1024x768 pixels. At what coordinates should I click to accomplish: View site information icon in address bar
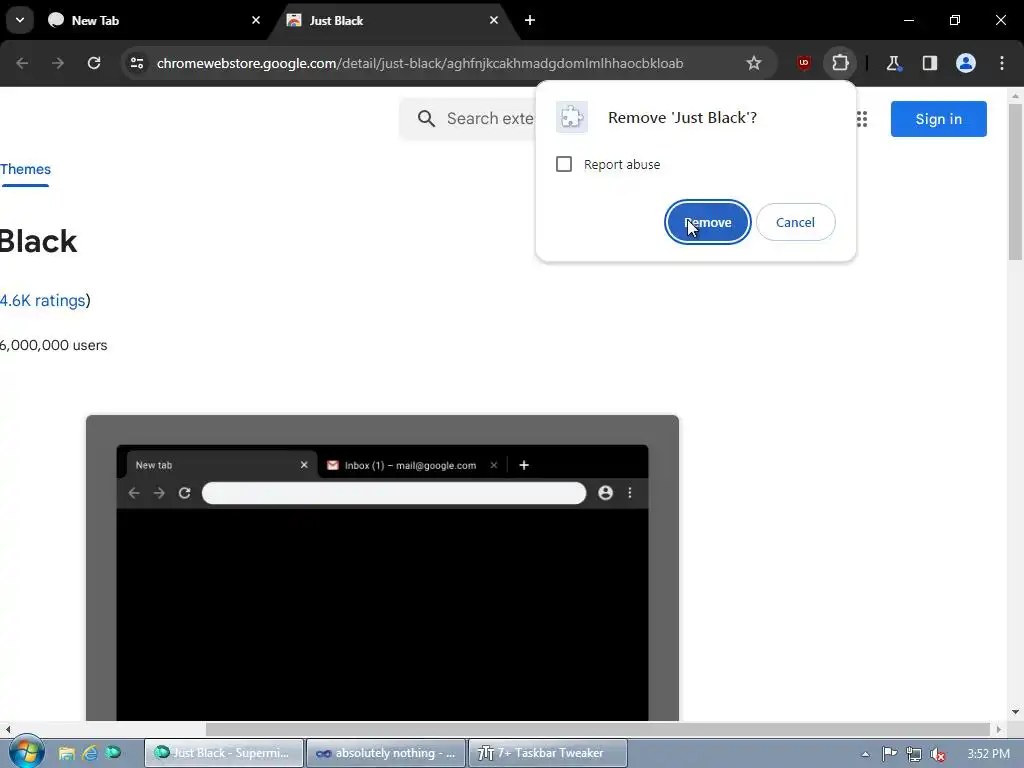[136, 63]
